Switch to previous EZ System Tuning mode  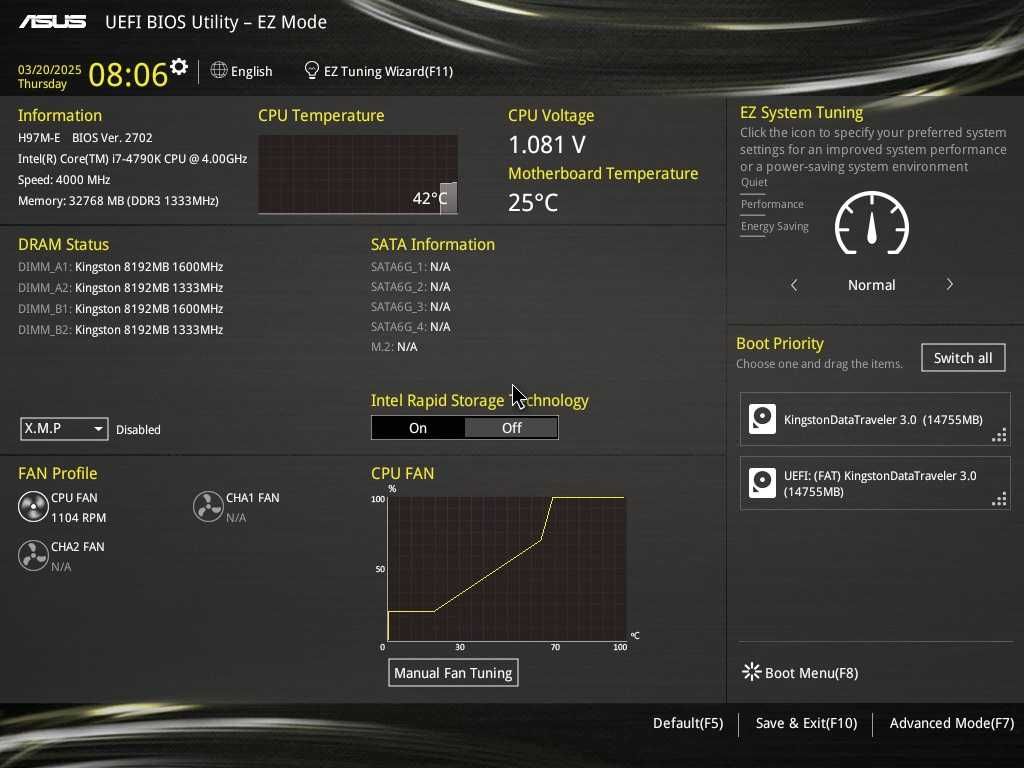(794, 285)
